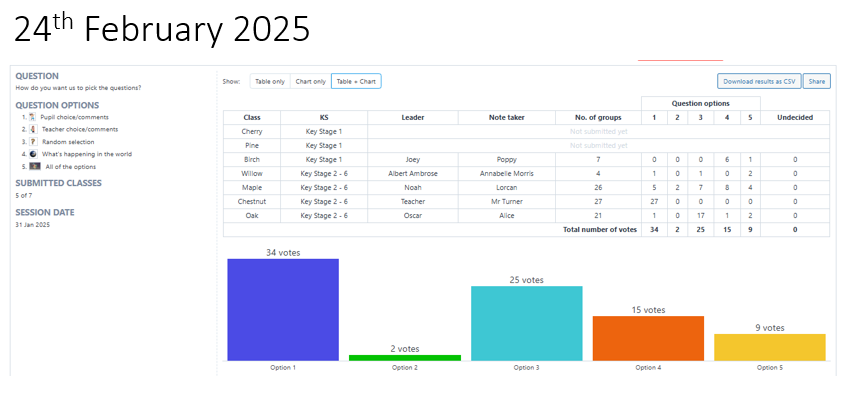Switch to Chart only view
The image size is (843, 394).
(x=311, y=81)
